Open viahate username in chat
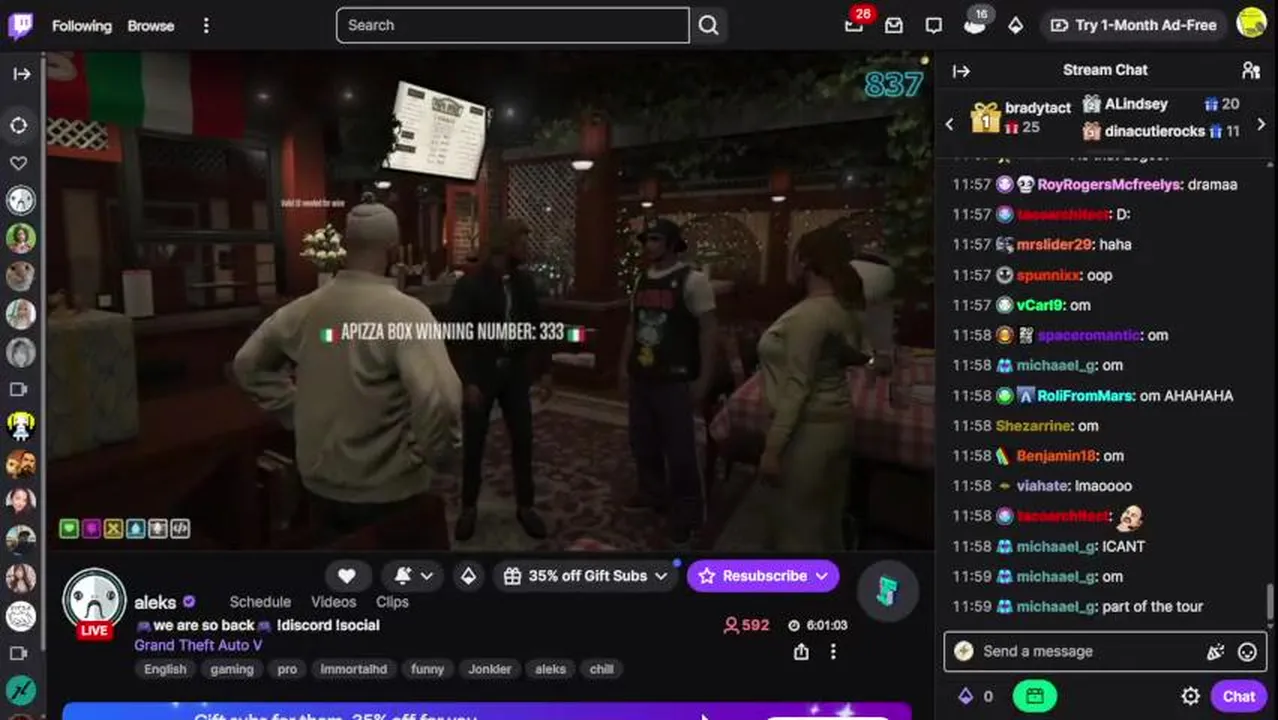1278x720 pixels. pyautogui.click(x=1043, y=486)
